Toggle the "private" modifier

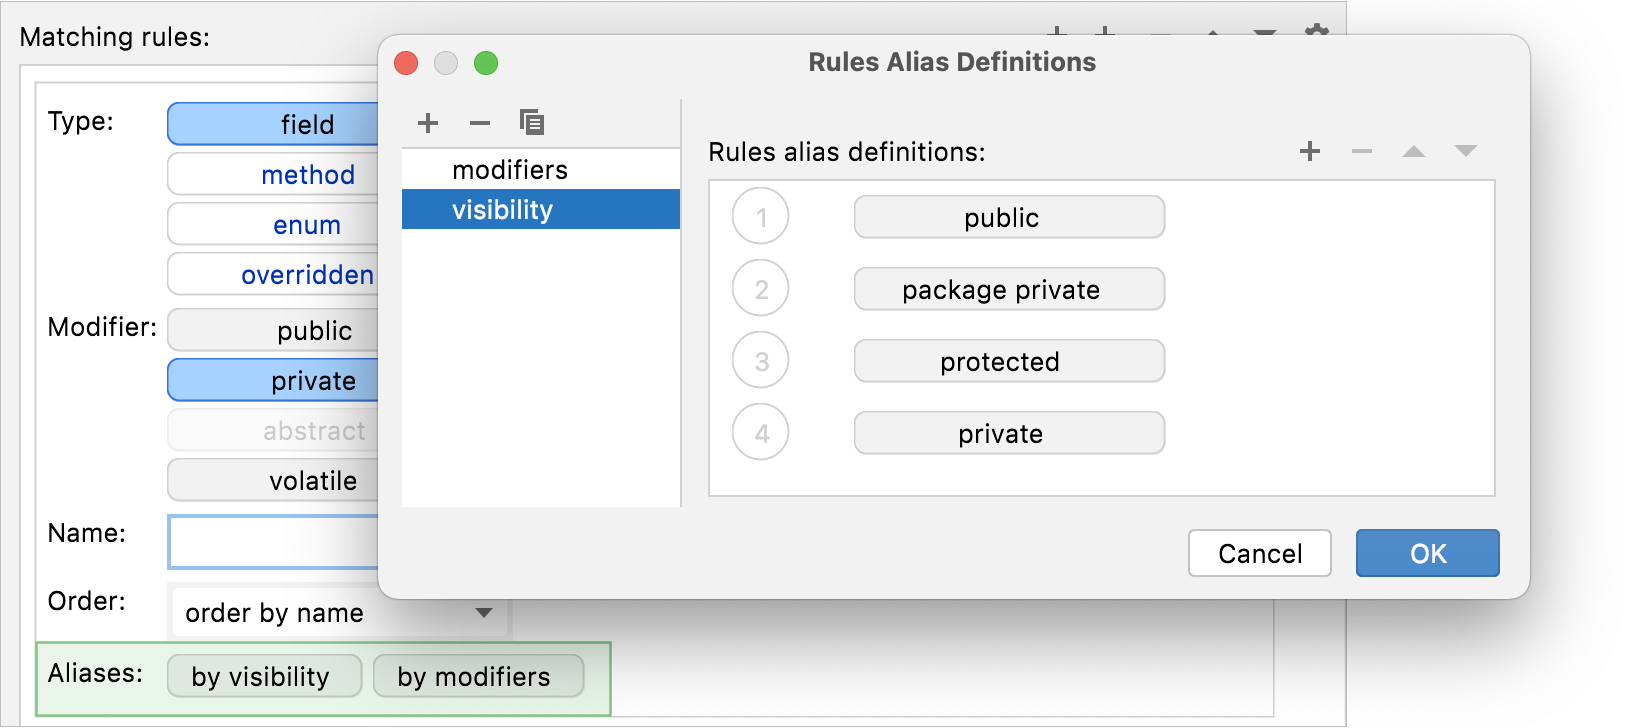[311, 380]
